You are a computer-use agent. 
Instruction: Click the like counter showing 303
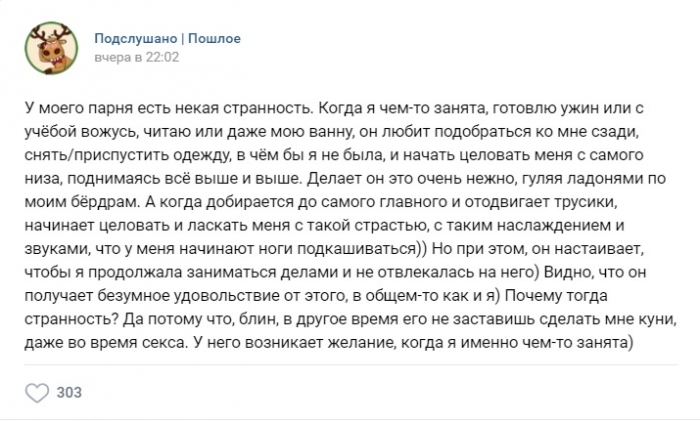click(69, 392)
